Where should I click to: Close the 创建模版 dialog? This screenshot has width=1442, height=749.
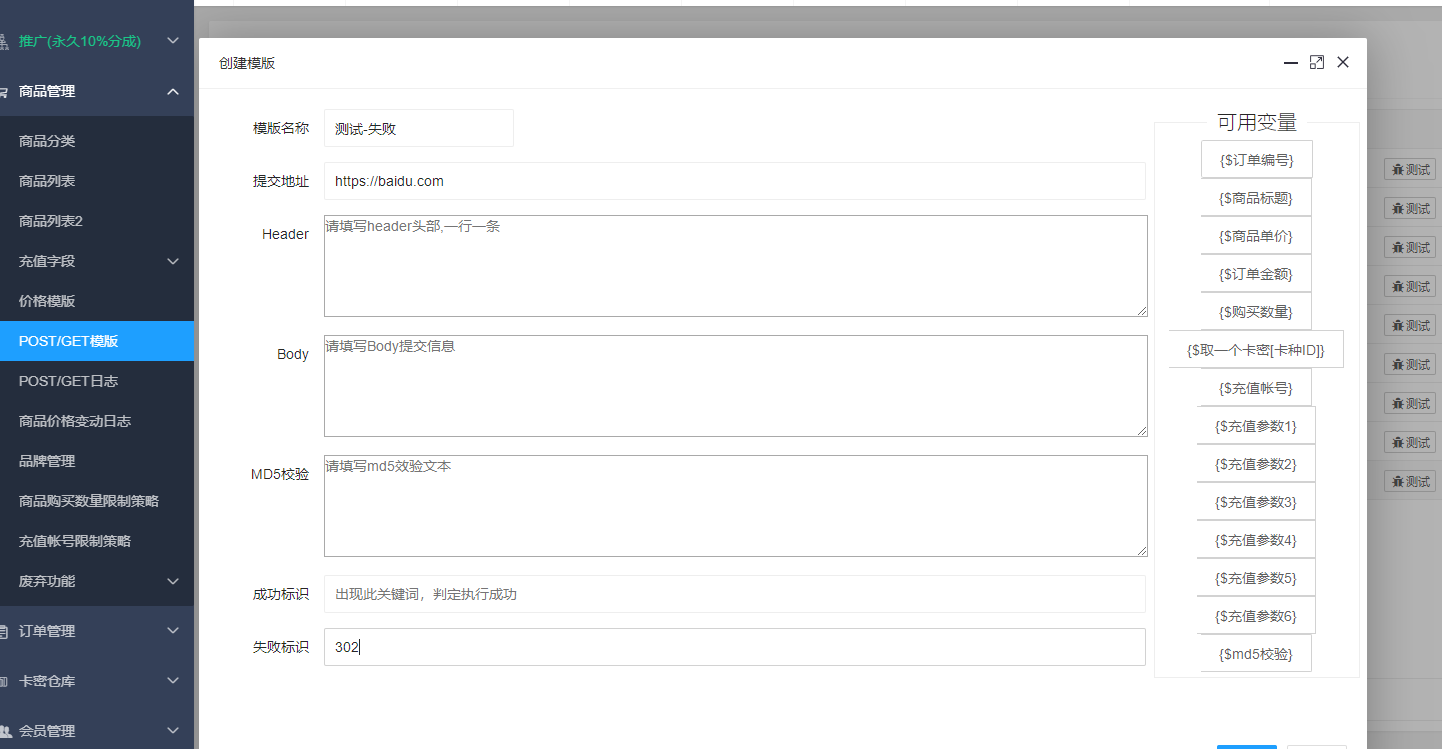(1343, 62)
